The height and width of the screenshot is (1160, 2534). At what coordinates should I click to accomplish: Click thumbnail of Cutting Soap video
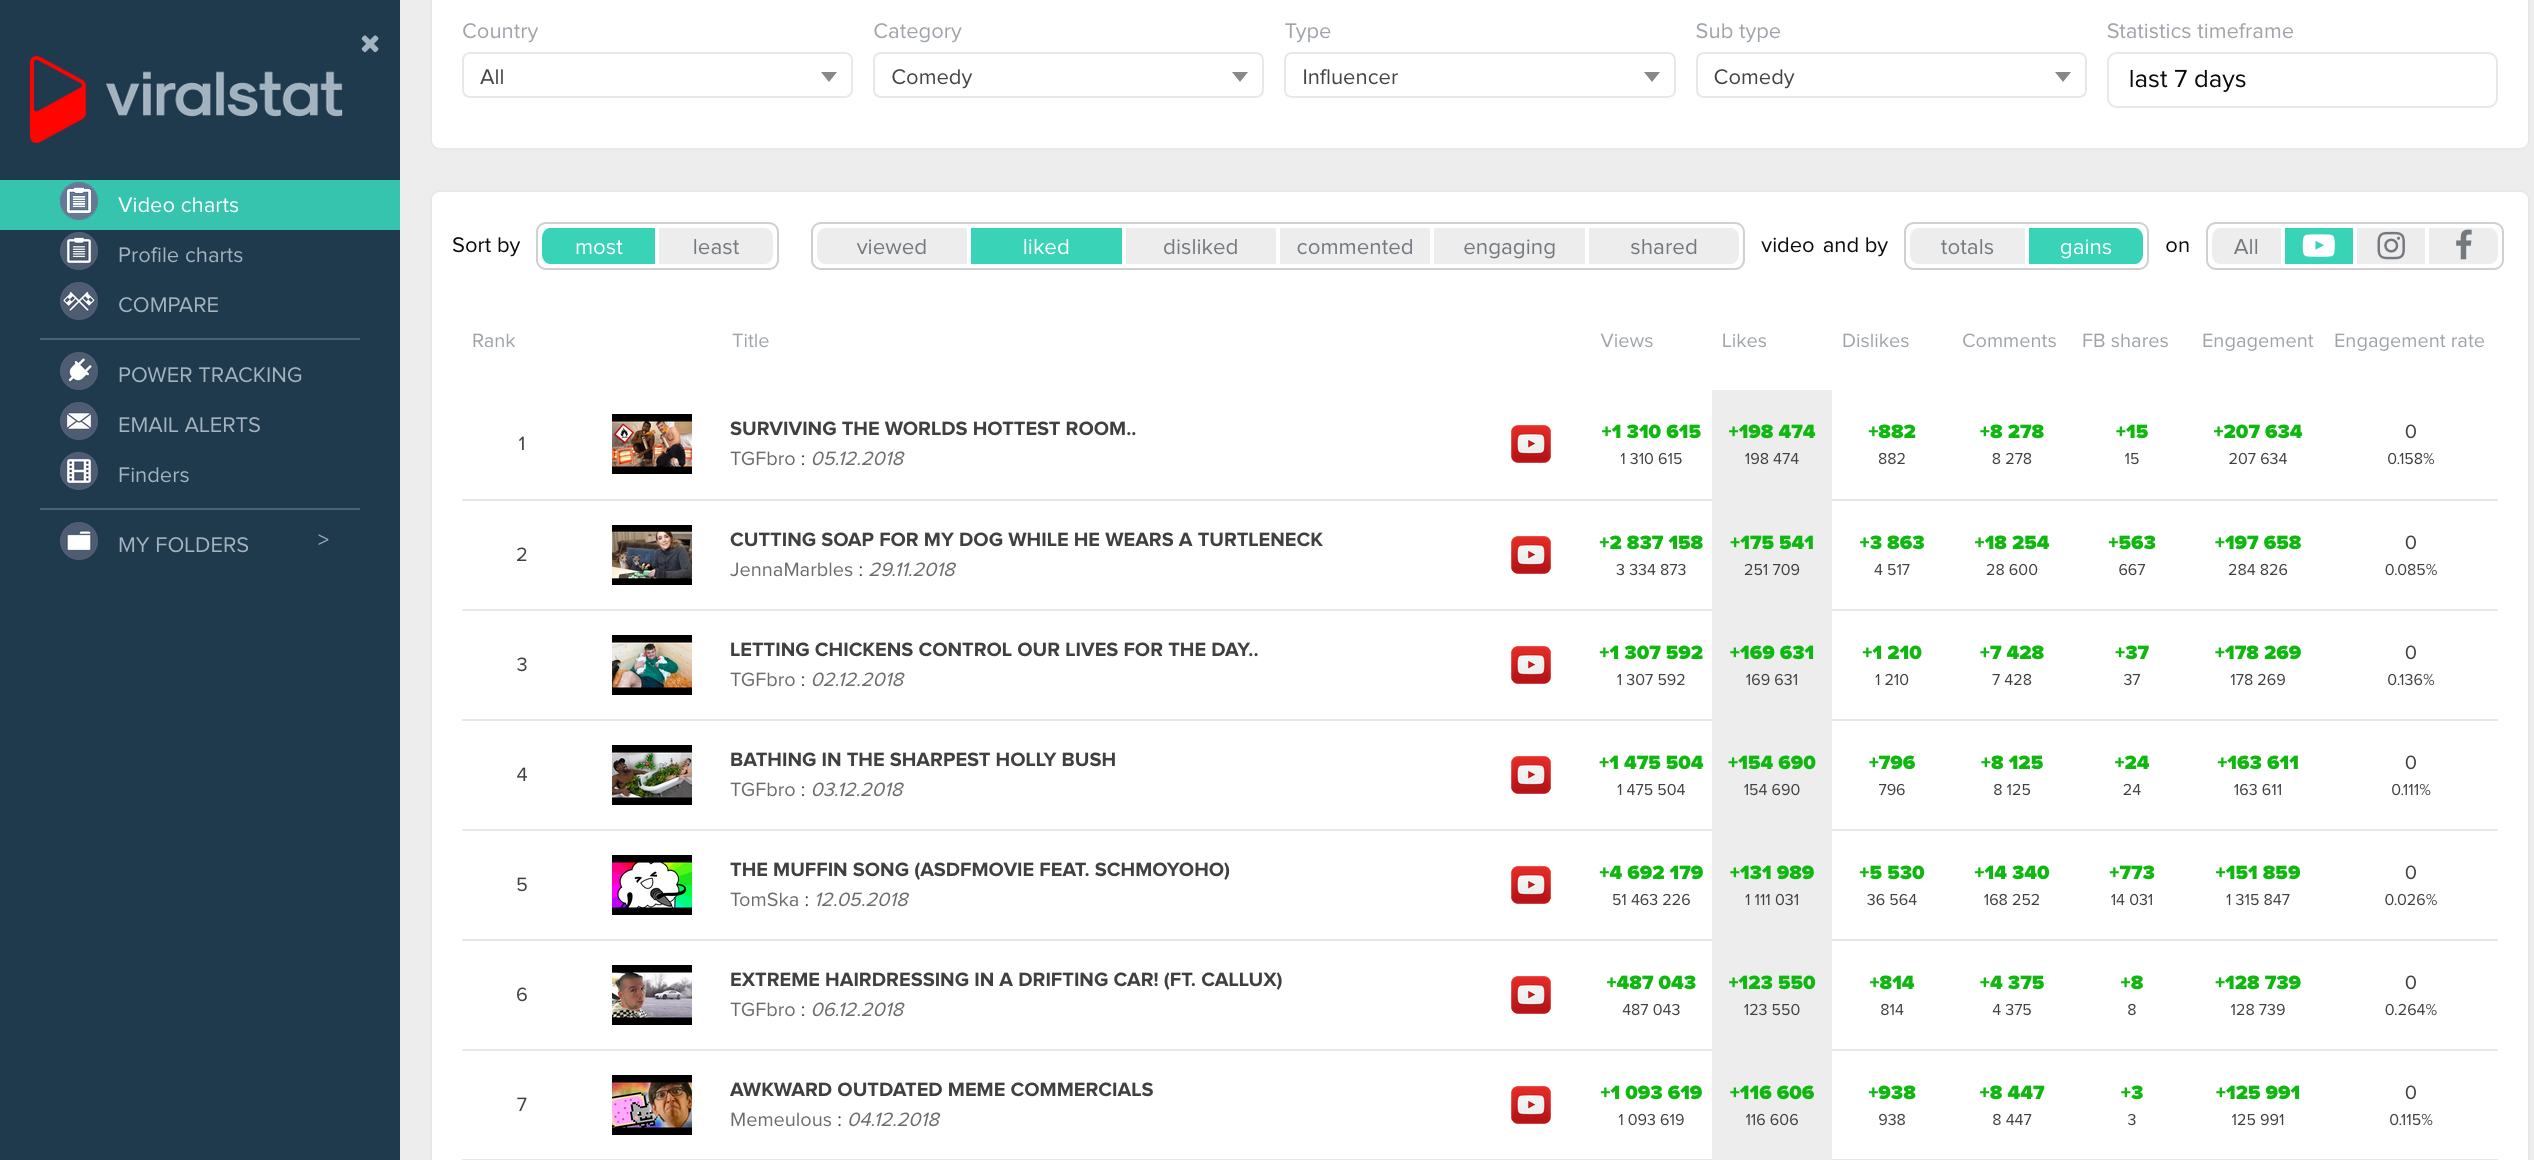click(651, 554)
